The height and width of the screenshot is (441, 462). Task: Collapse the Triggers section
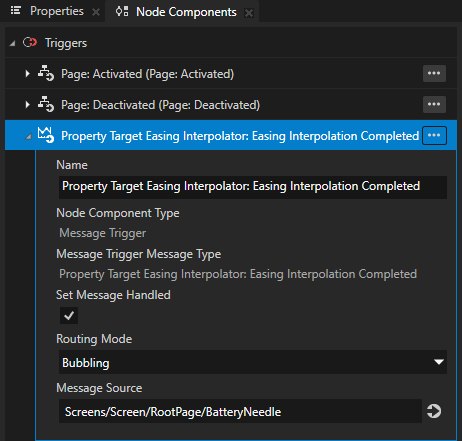[x=12, y=43]
